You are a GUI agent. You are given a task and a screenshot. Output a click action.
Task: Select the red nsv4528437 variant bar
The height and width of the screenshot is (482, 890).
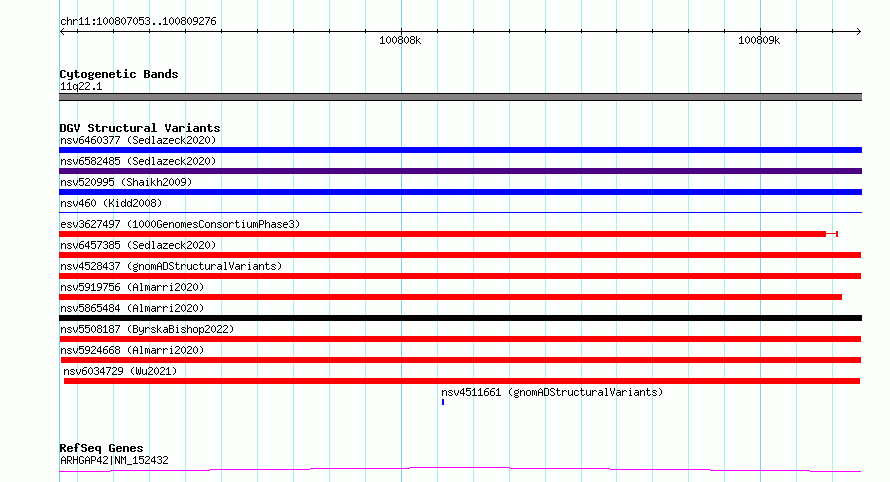[460, 276]
